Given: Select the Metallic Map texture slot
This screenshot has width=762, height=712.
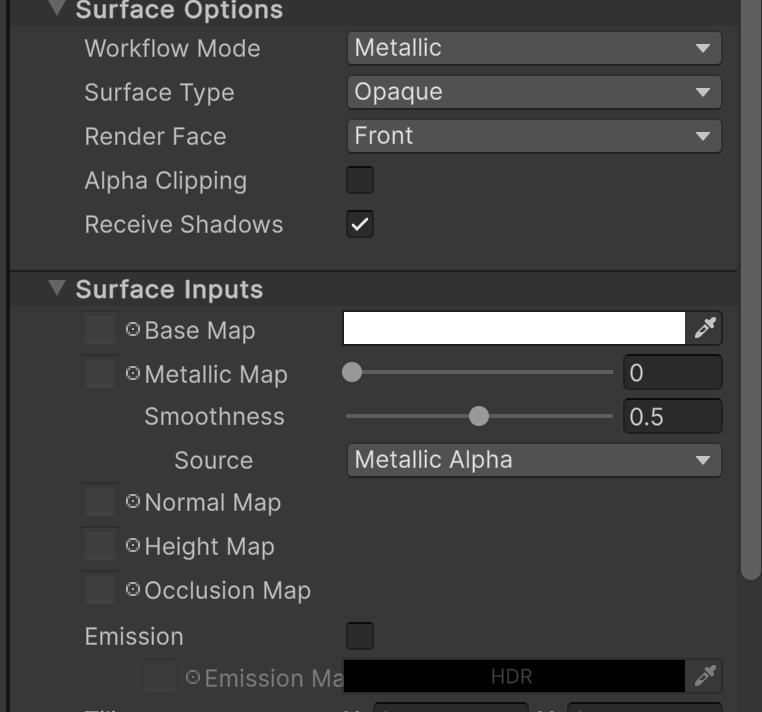Looking at the screenshot, I should click(x=100, y=372).
